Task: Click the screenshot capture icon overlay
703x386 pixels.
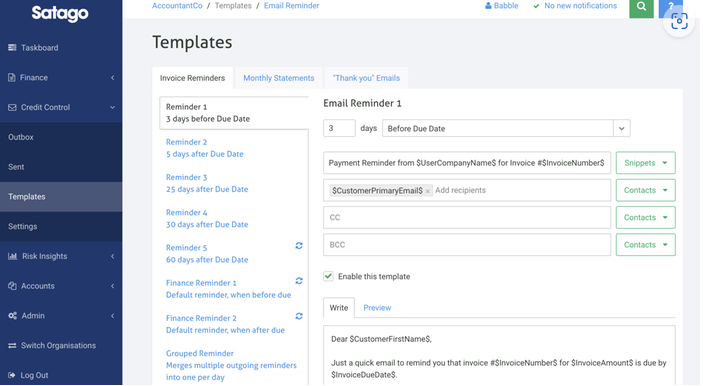Action: pos(679,21)
